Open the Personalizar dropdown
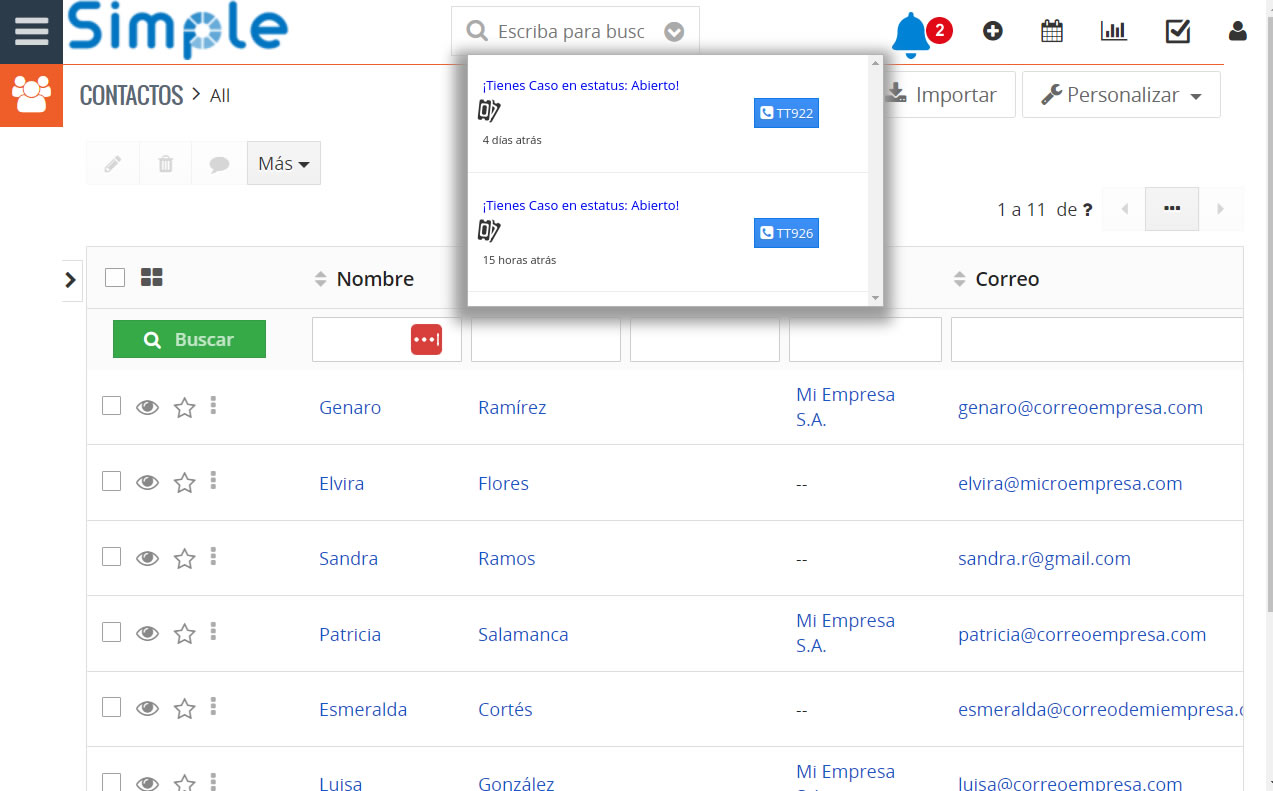 point(1121,95)
